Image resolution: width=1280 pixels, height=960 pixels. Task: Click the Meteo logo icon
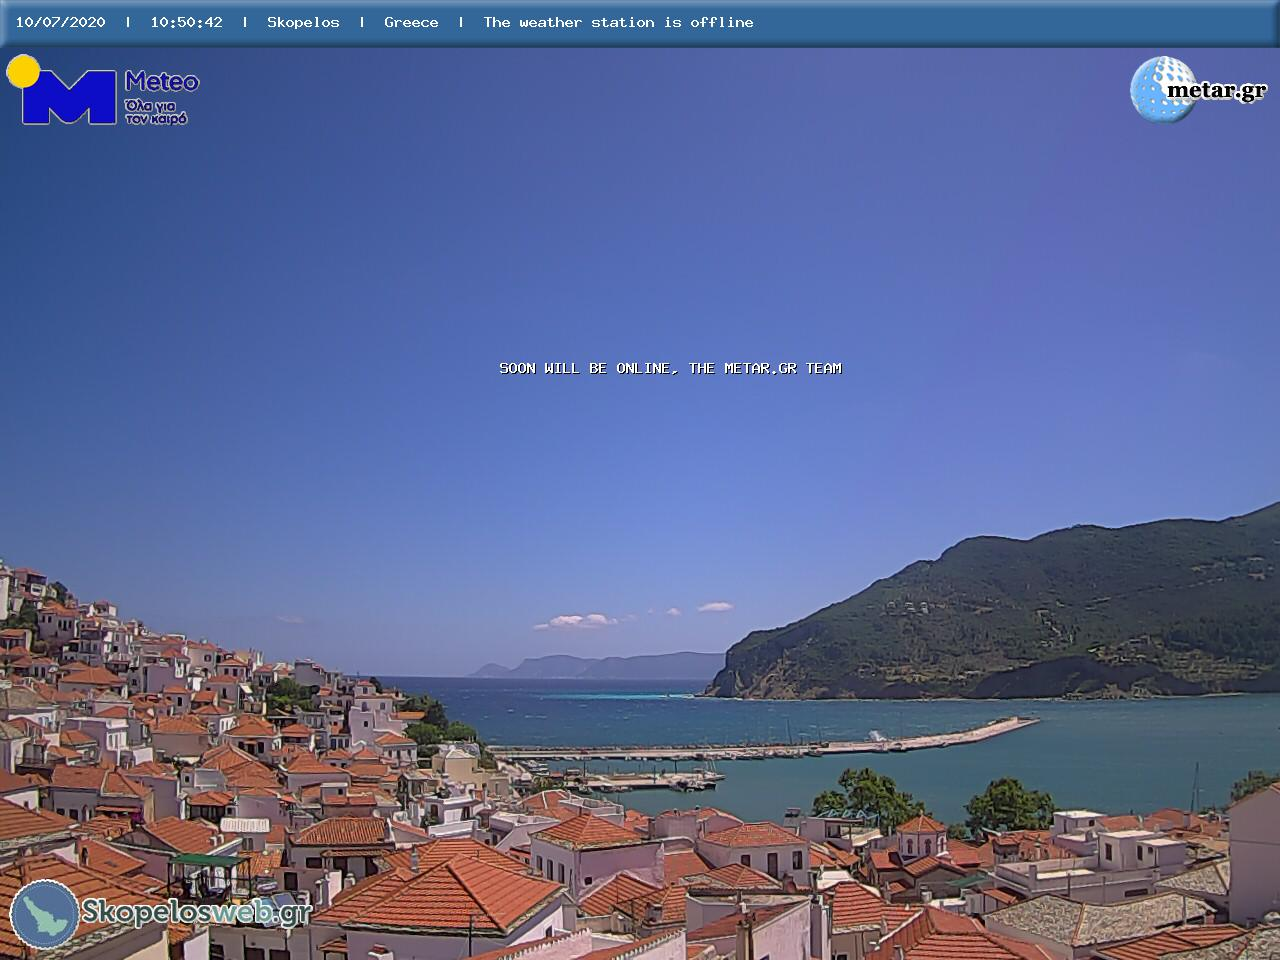pos(62,90)
